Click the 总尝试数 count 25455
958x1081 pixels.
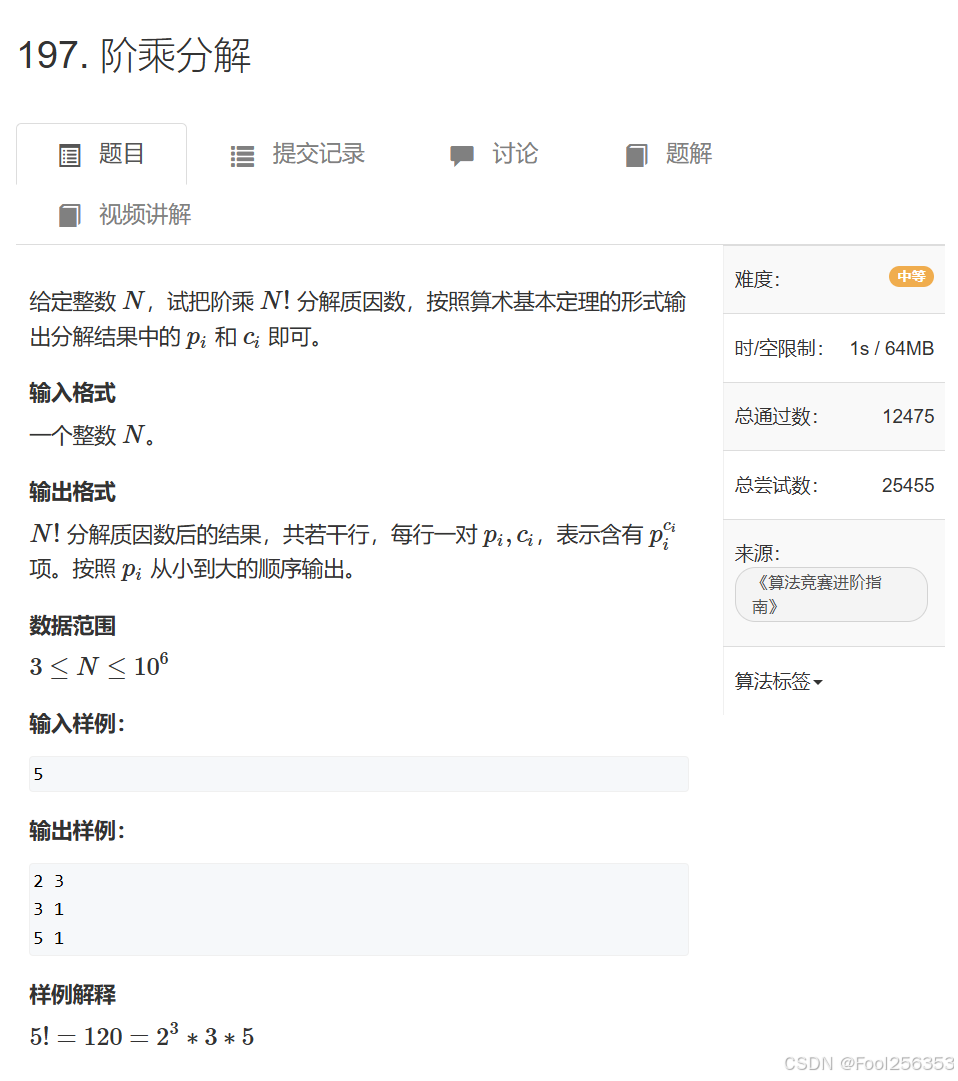[x=907, y=485]
